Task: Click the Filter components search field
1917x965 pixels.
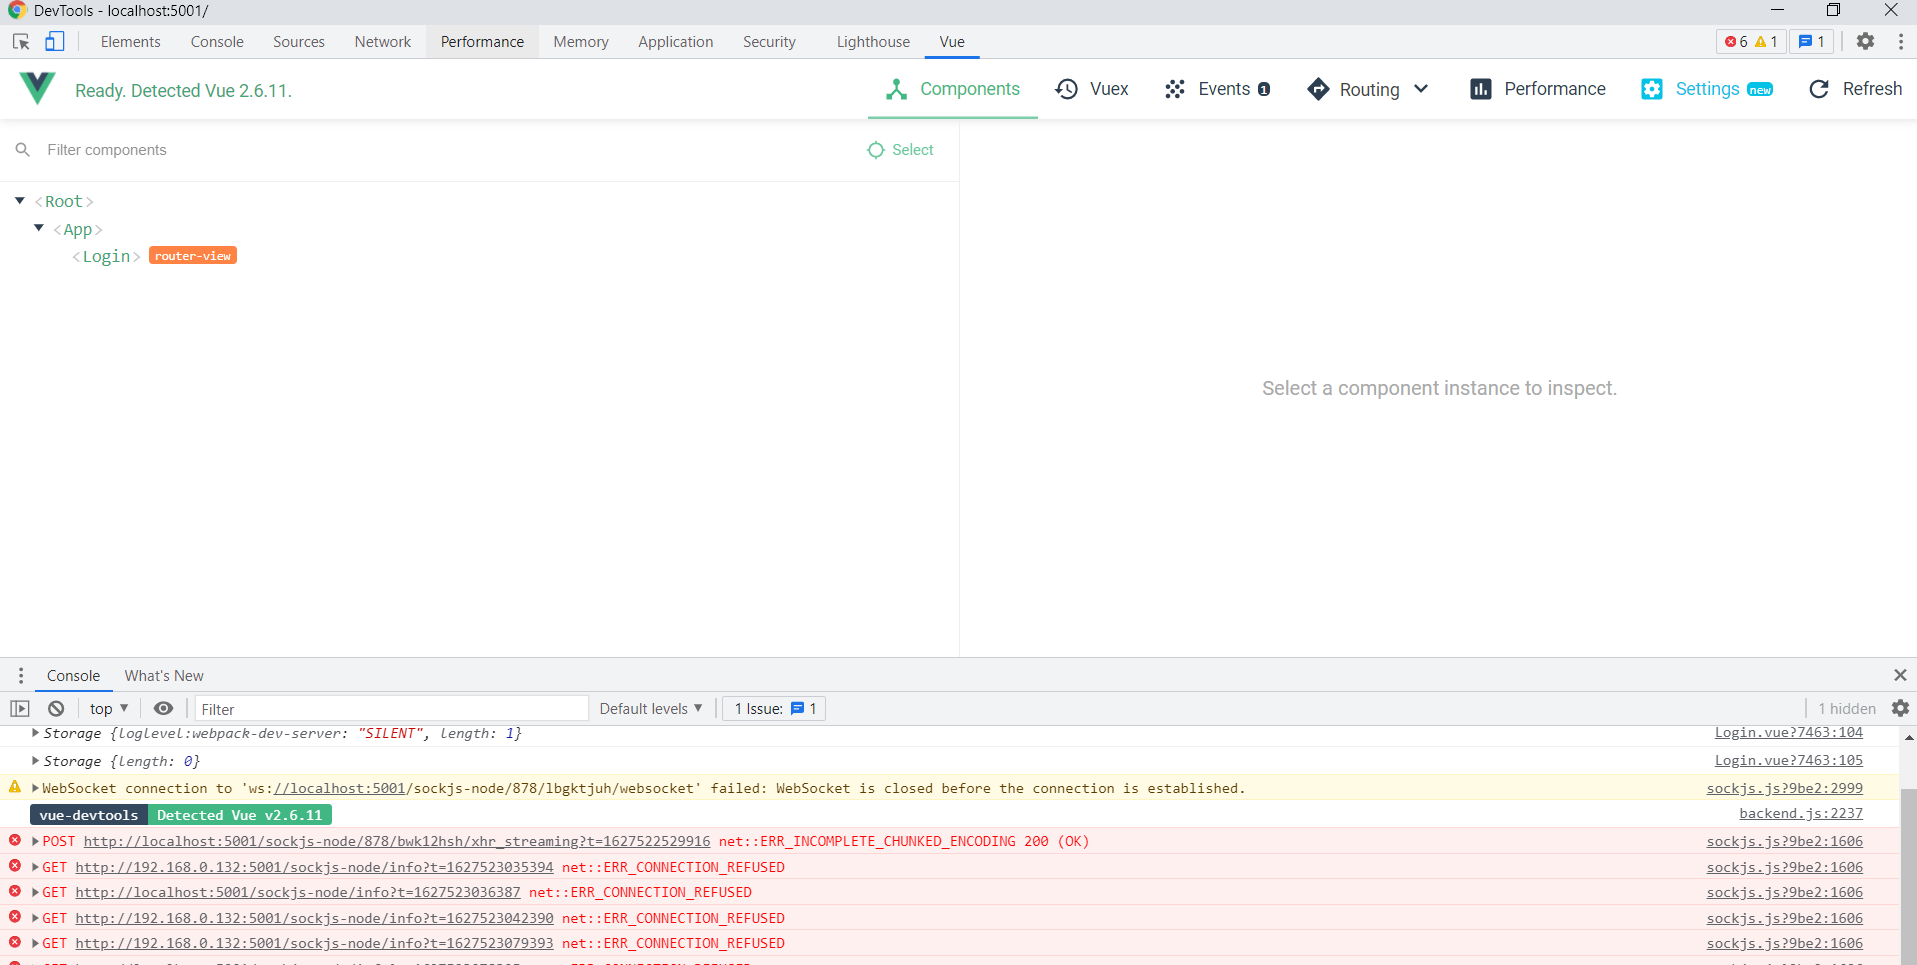Action: 400,150
